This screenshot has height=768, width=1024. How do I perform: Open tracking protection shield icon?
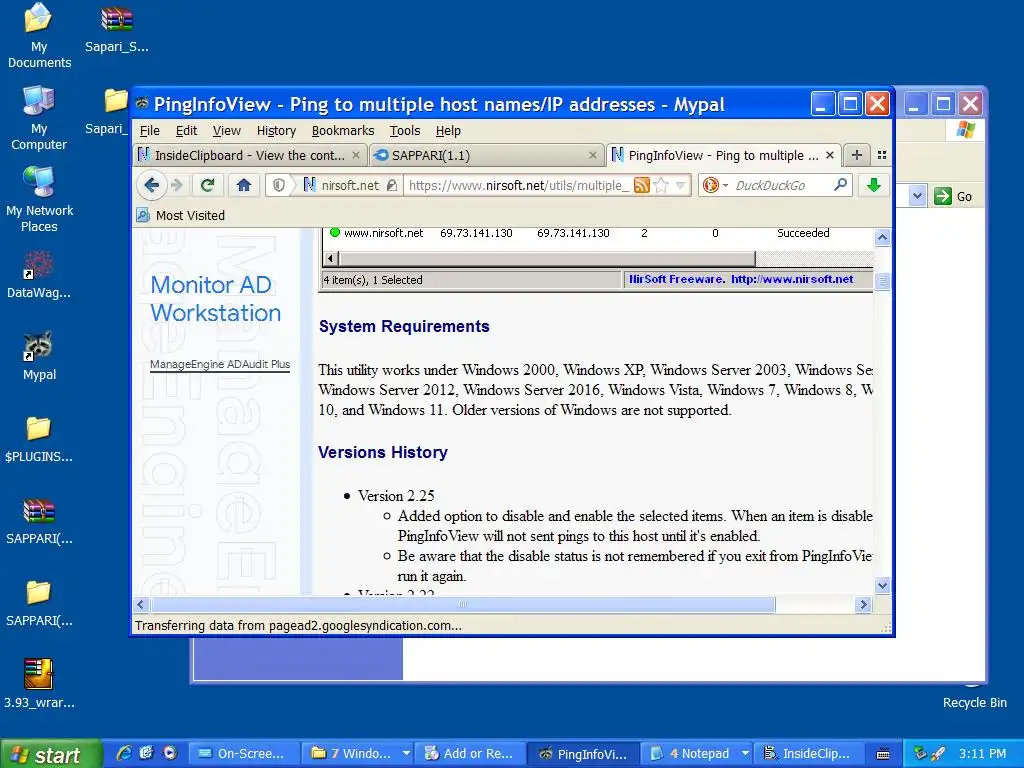tap(279, 185)
